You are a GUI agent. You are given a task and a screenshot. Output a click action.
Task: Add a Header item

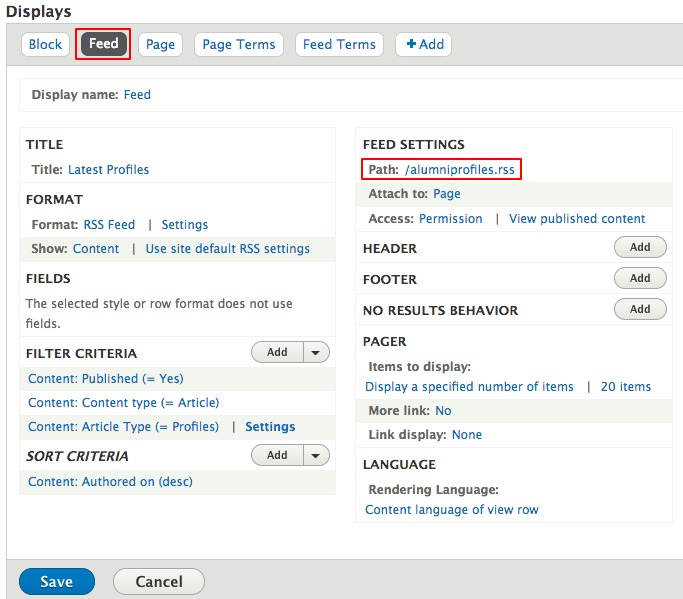640,247
